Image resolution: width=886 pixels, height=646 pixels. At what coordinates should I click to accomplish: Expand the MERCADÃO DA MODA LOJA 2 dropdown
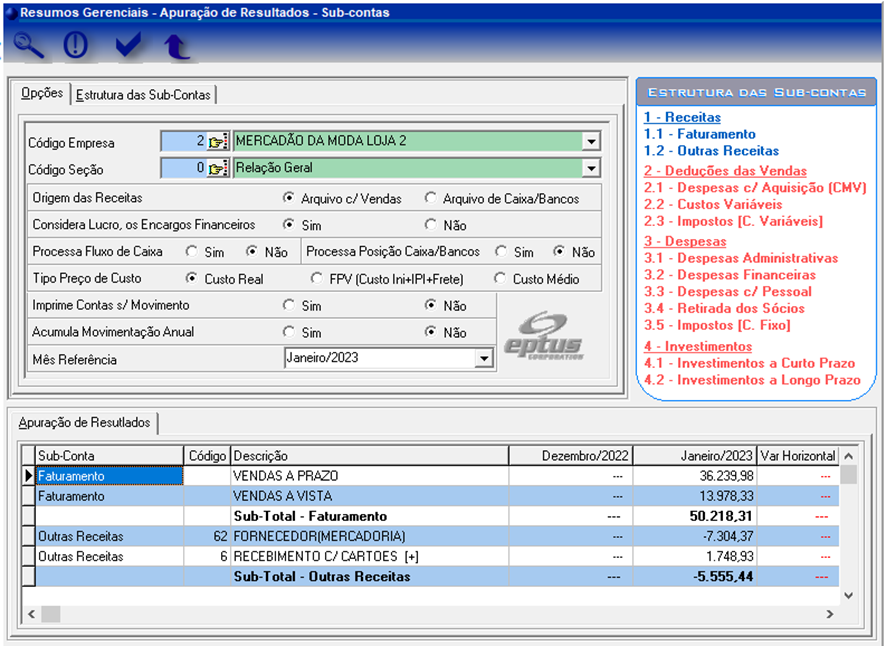pos(591,142)
